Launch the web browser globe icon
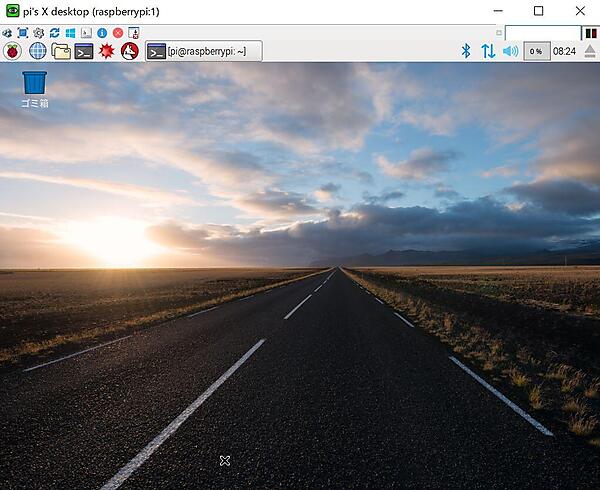Screen dimensions: 600x490 pyautogui.click(x=38, y=51)
